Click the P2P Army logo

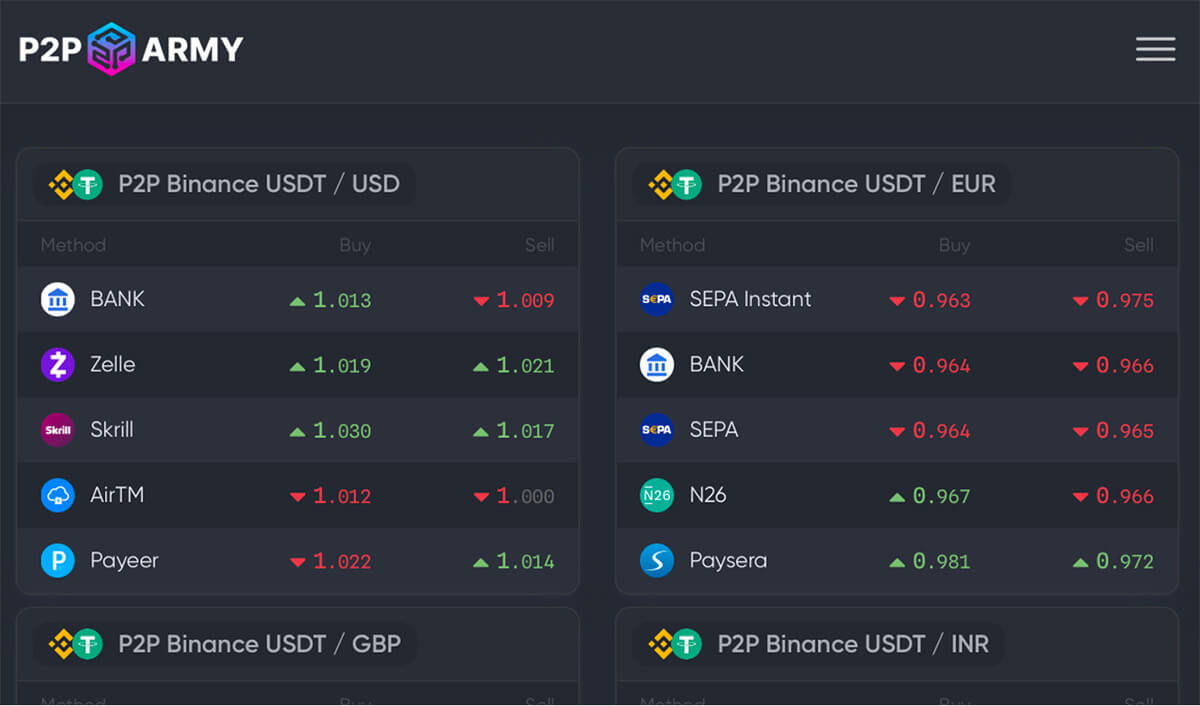131,49
